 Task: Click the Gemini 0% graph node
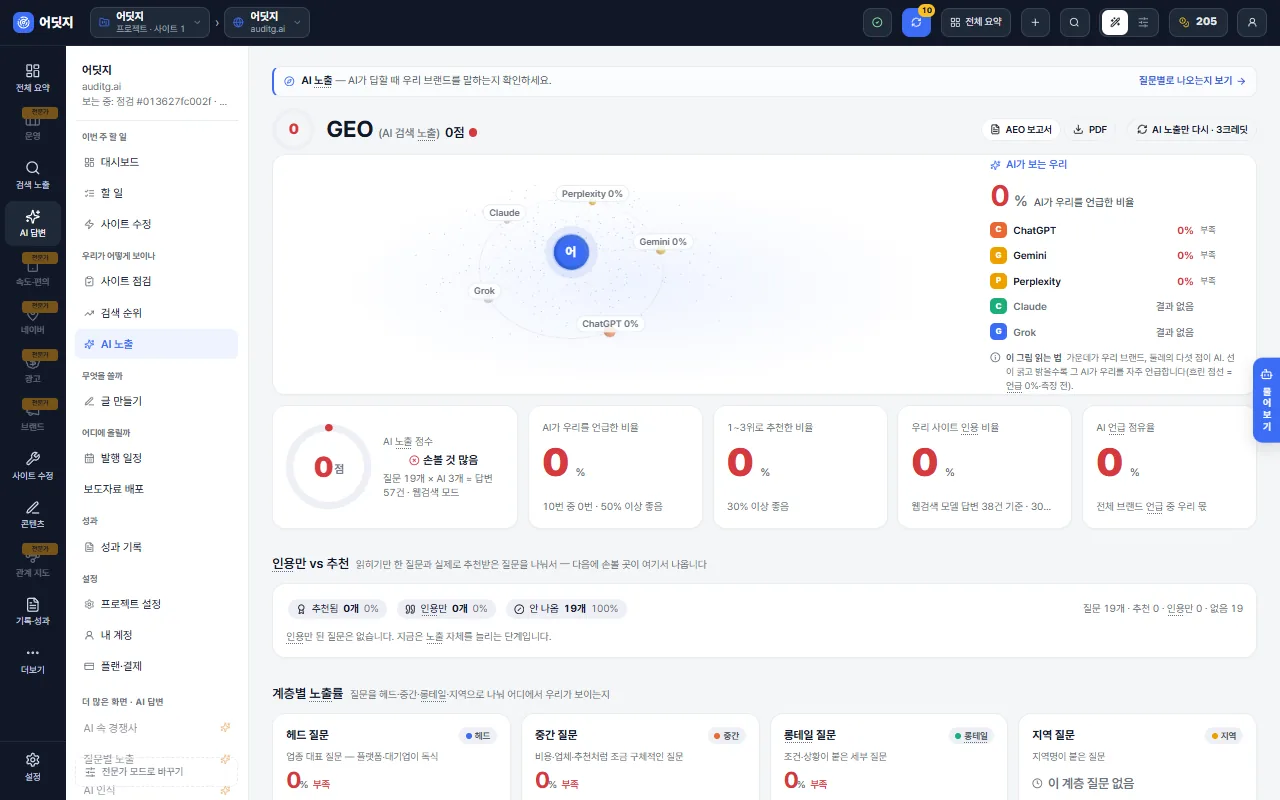663,242
